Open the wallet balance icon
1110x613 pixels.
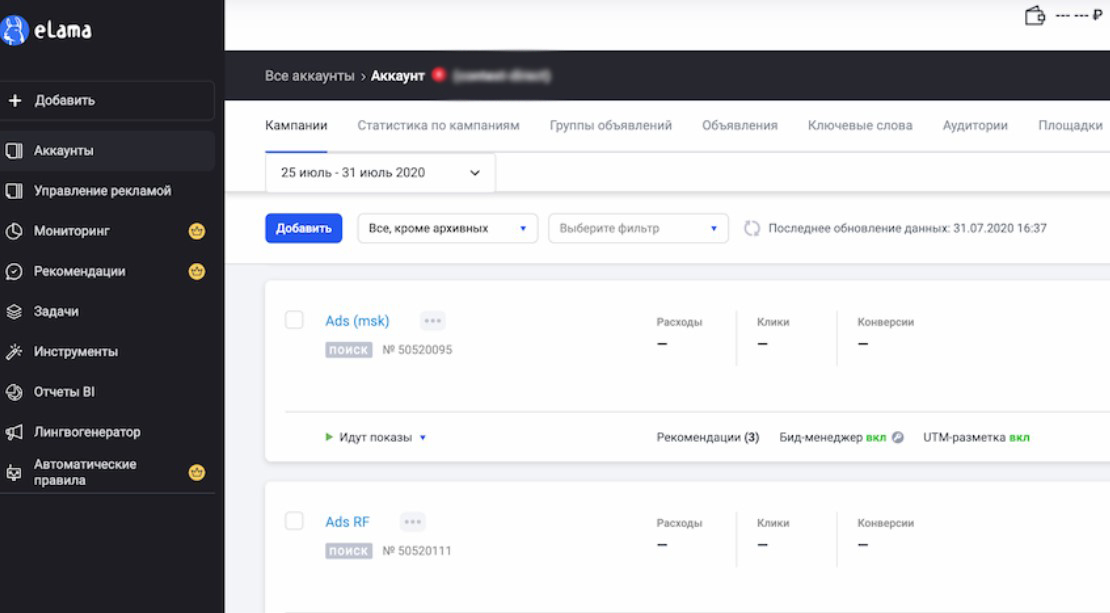[1035, 16]
